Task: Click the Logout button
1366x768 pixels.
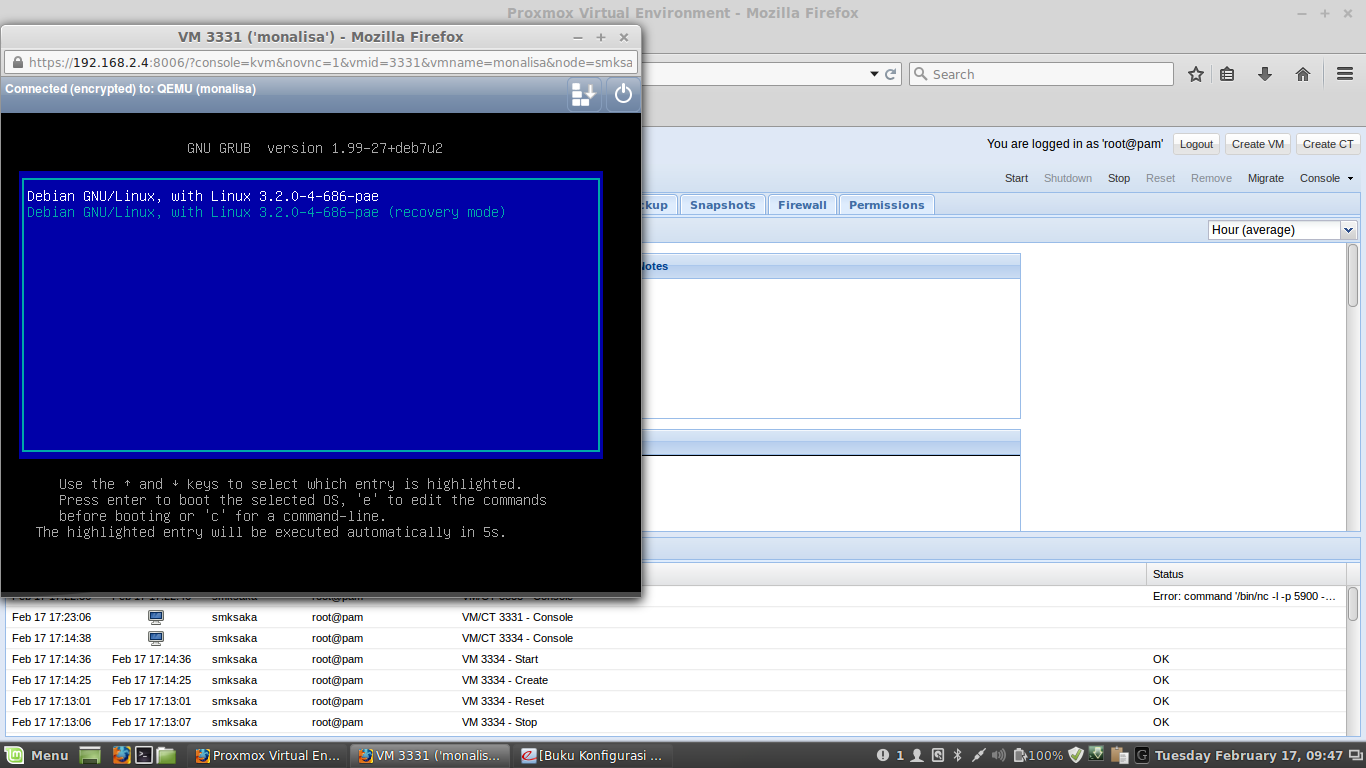Action: (x=1196, y=144)
